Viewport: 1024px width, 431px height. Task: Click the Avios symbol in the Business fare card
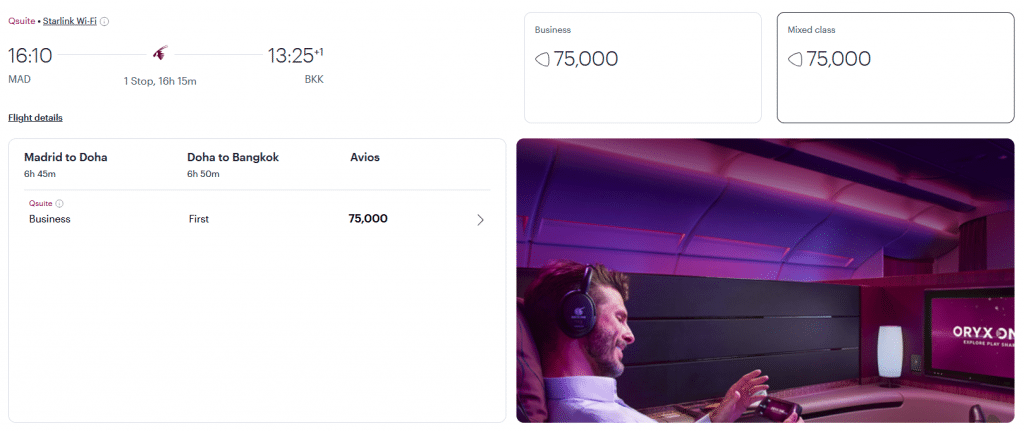click(543, 59)
